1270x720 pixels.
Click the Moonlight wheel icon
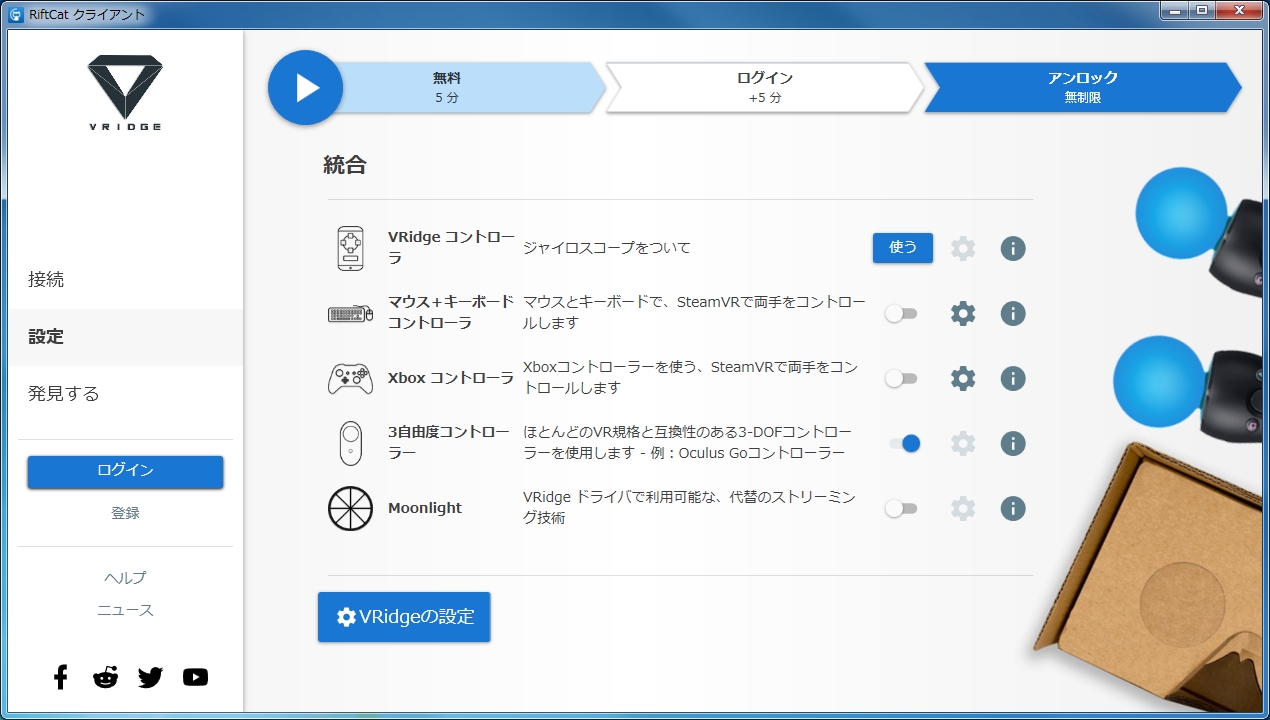point(350,508)
